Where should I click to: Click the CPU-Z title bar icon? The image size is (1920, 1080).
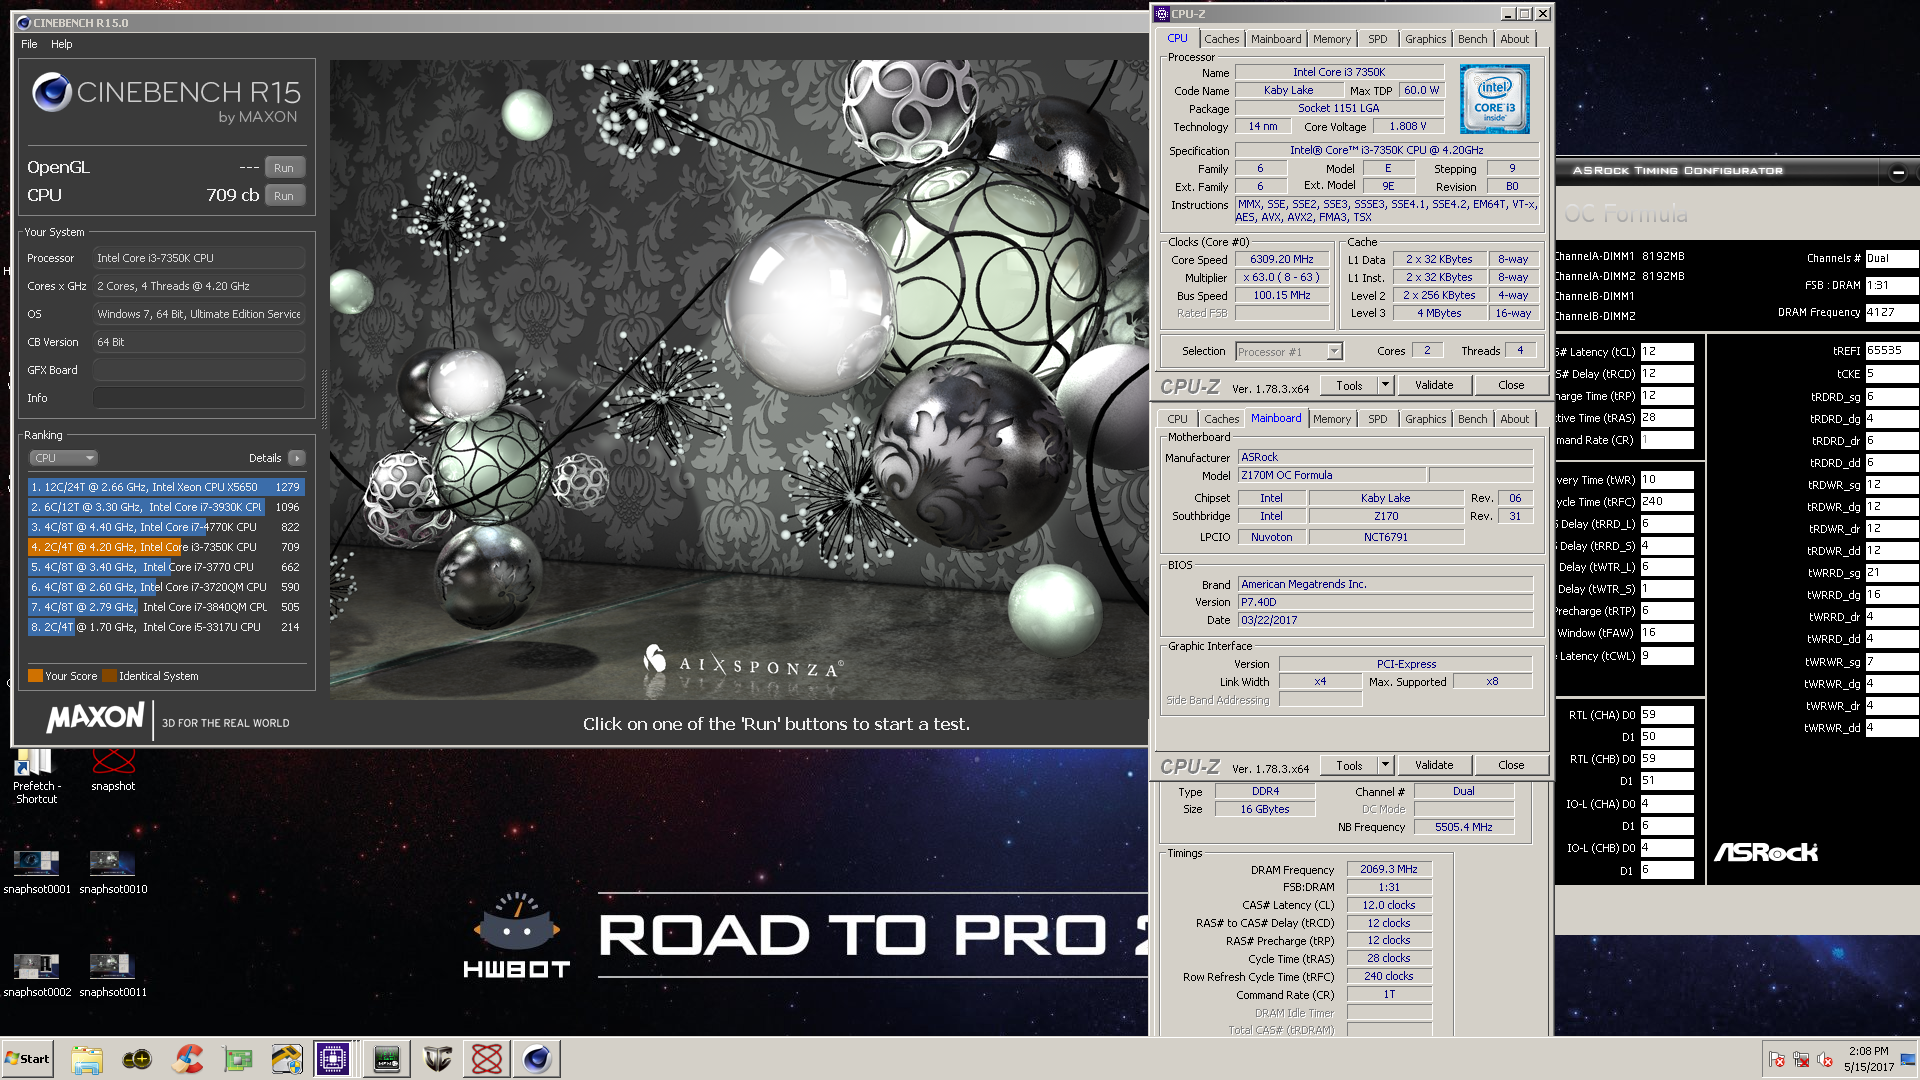[1161, 14]
